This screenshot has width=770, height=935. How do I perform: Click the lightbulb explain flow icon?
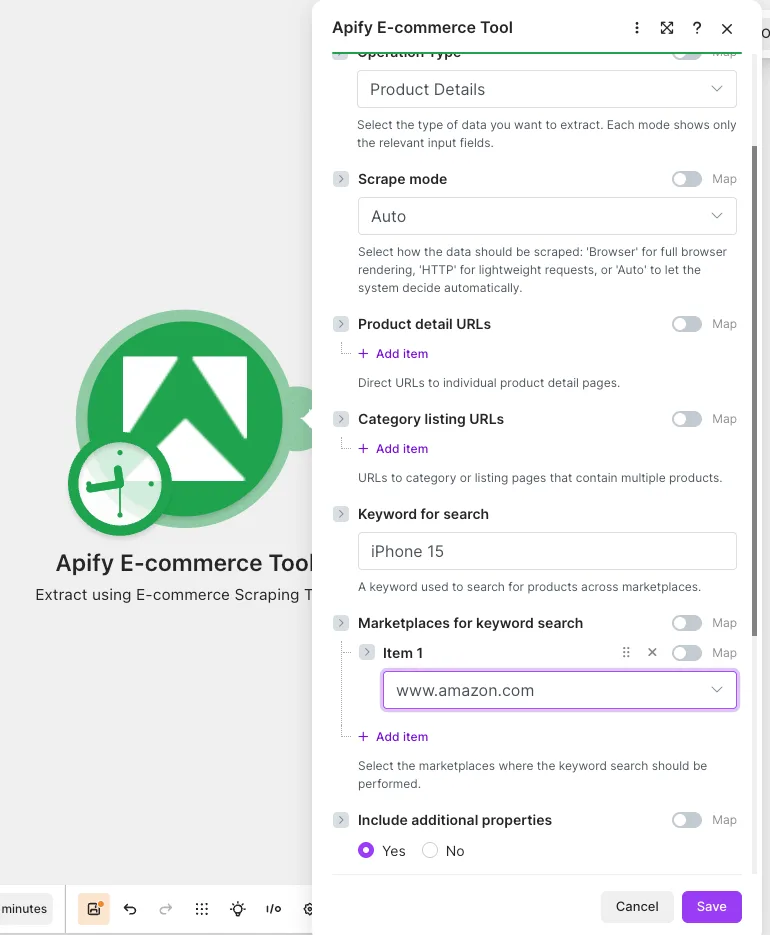coord(238,909)
